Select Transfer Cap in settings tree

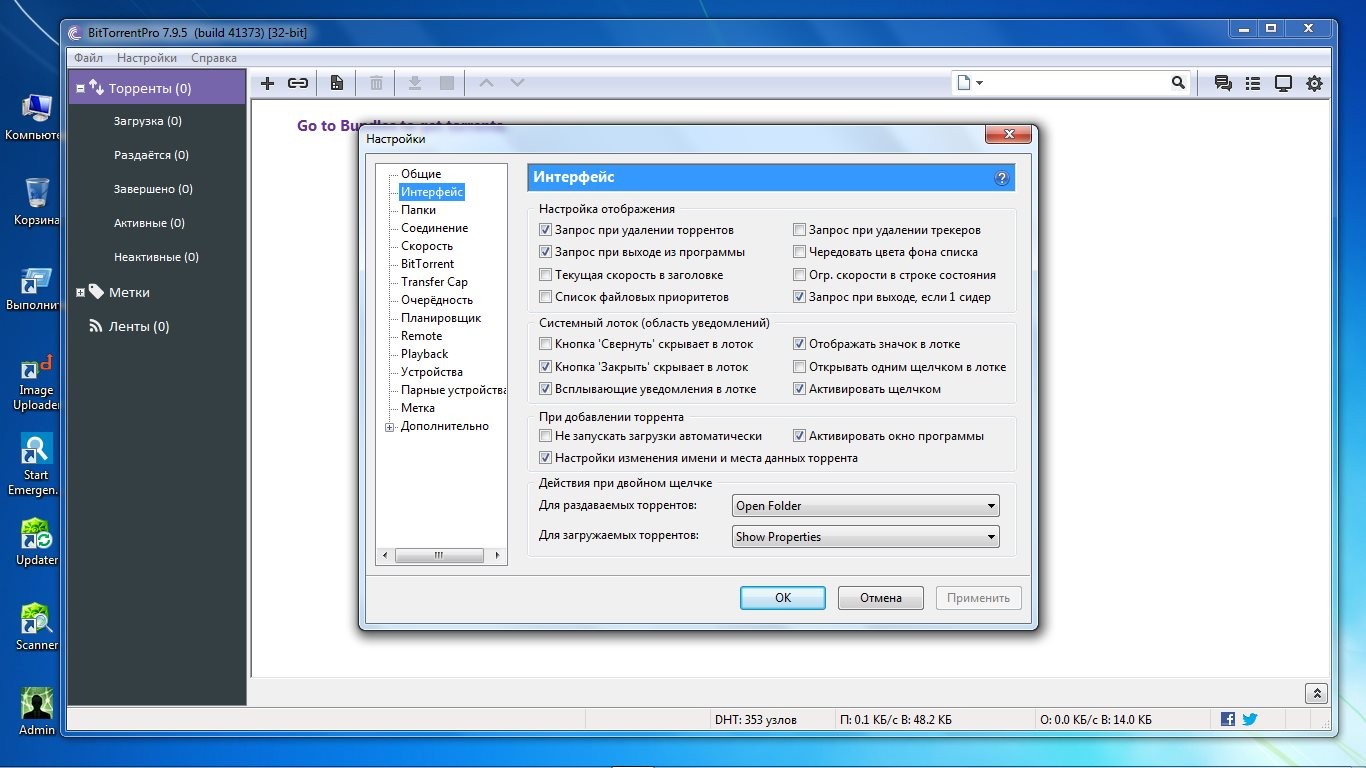coord(434,282)
